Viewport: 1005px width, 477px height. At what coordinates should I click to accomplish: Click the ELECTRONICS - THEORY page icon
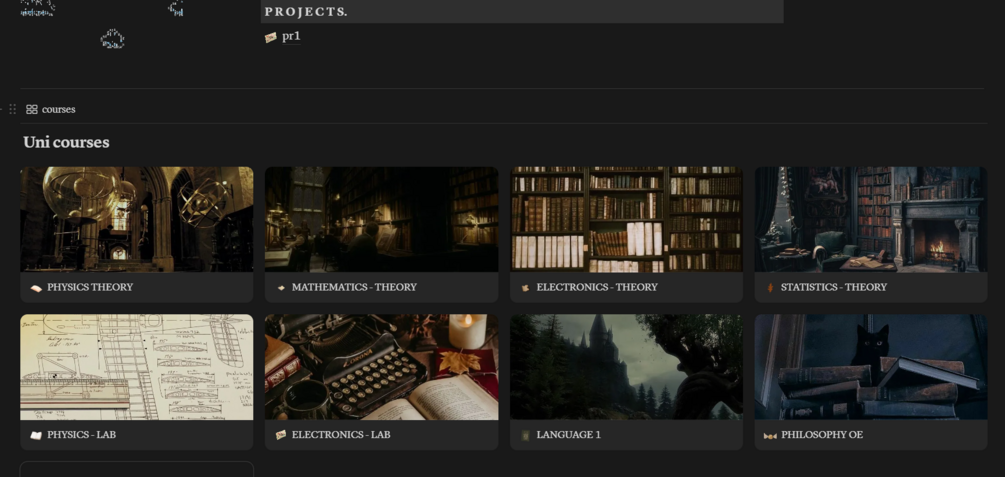point(526,288)
